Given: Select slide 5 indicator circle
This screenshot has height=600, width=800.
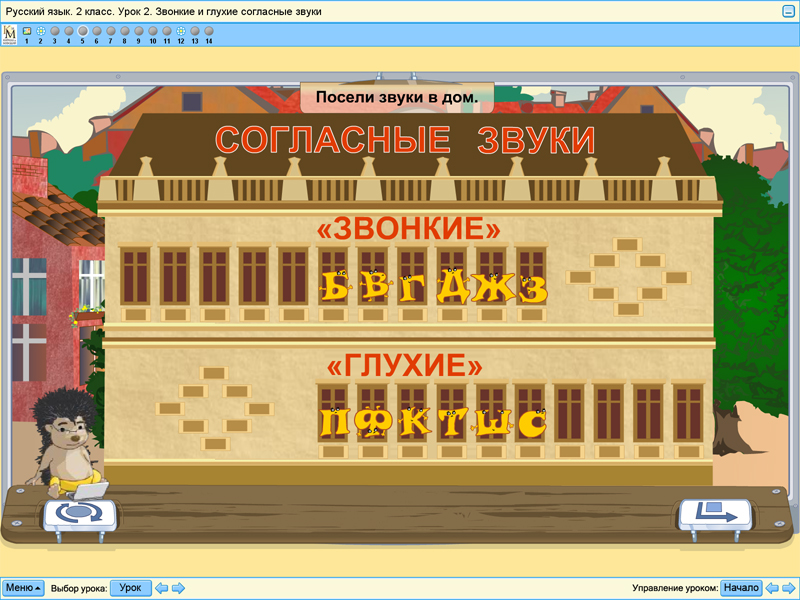Looking at the screenshot, I should pyautogui.click(x=82, y=32).
